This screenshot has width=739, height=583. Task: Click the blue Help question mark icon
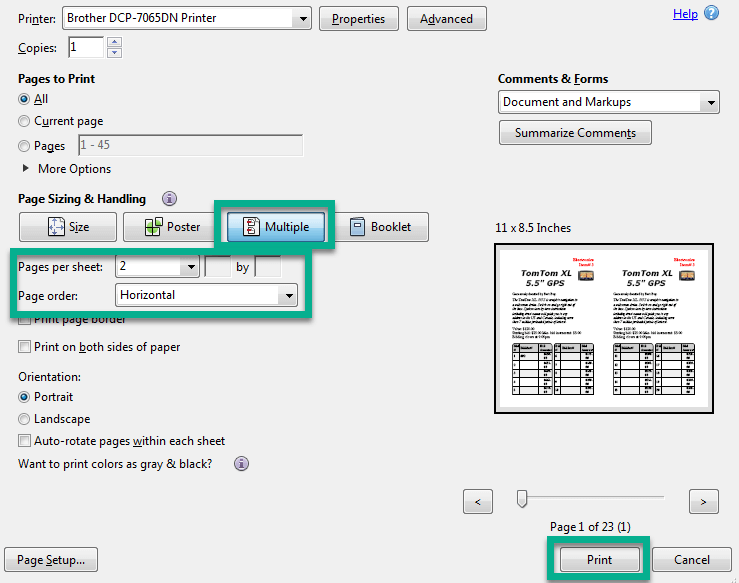(x=711, y=13)
